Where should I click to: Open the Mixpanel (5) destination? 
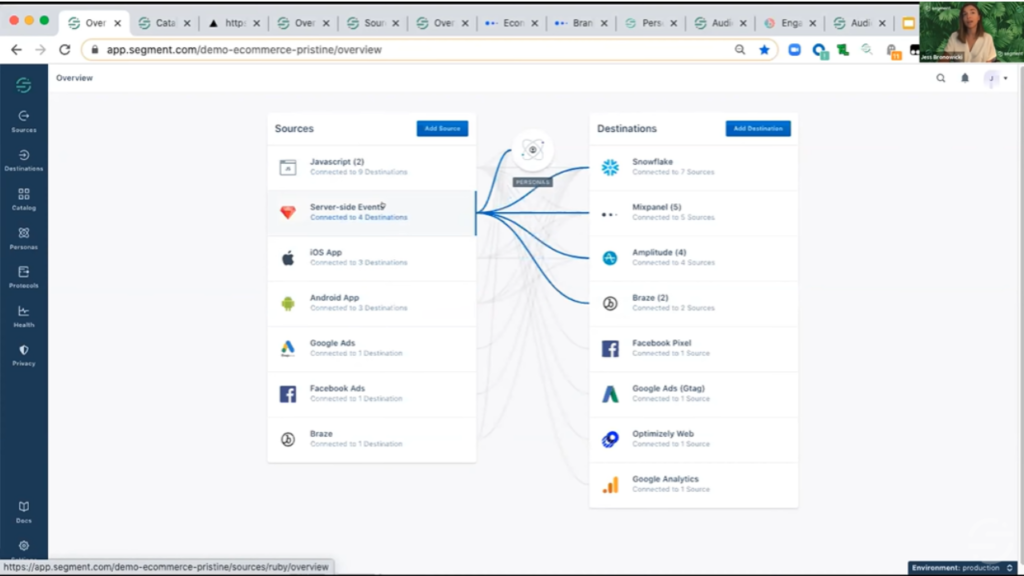tap(694, 212)
